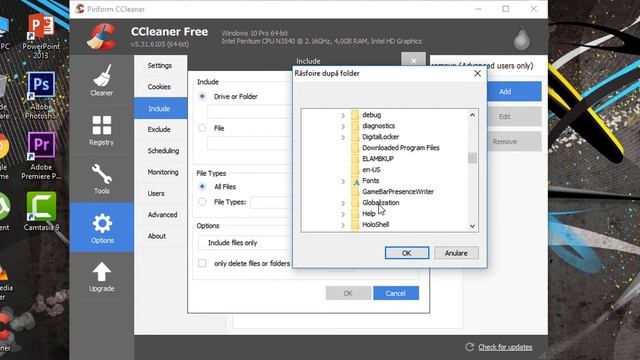Open PowerPoint 2013 desktop shortcut

tap(41, 37)
